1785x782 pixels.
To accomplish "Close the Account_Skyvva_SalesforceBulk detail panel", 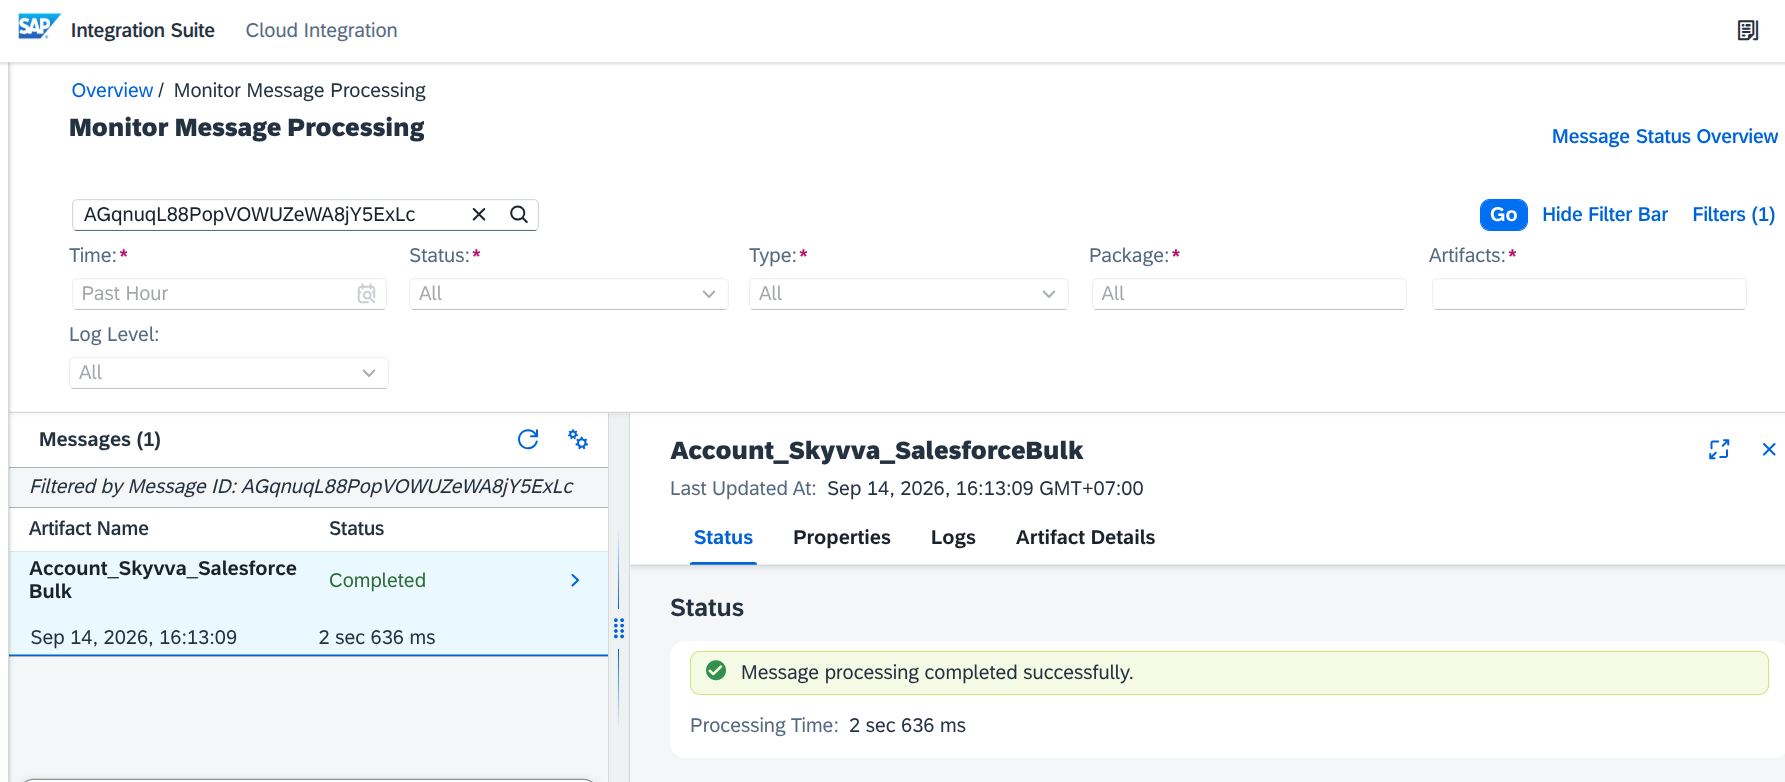I will [x=1769, y=449].
